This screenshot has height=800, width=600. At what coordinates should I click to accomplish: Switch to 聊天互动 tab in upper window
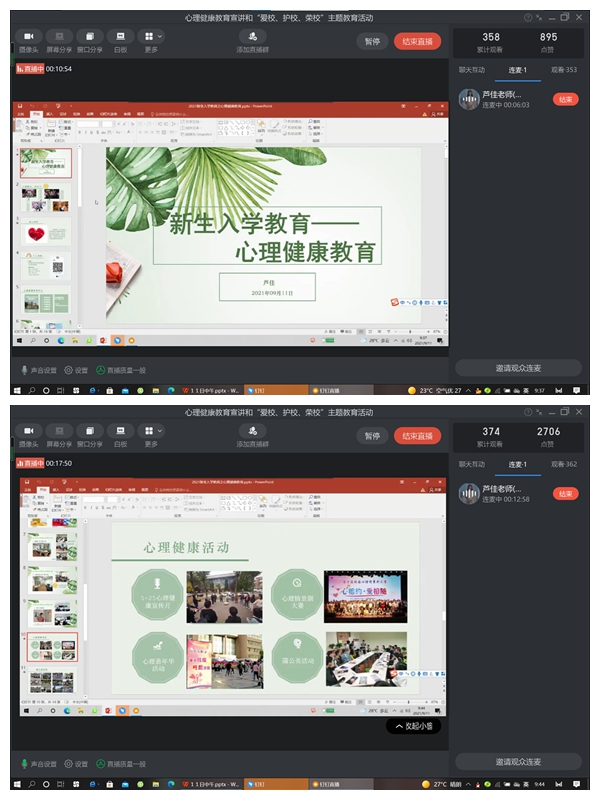click(471, 70)
